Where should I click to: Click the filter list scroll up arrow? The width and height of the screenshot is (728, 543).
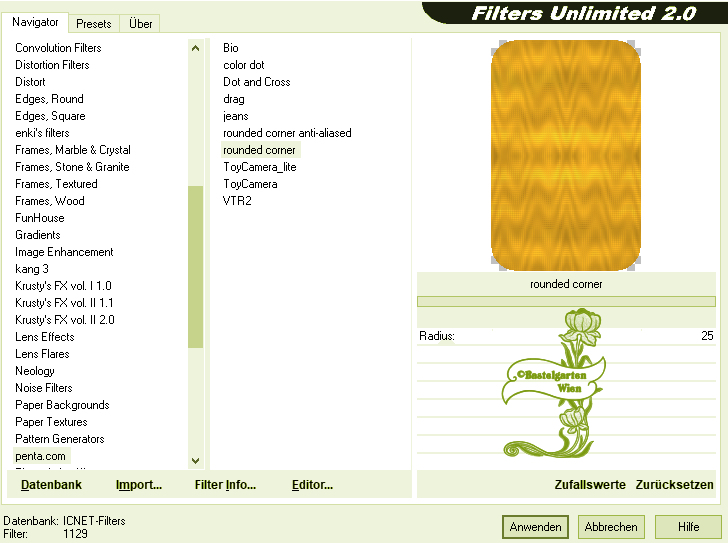click(x=195, y=48)
